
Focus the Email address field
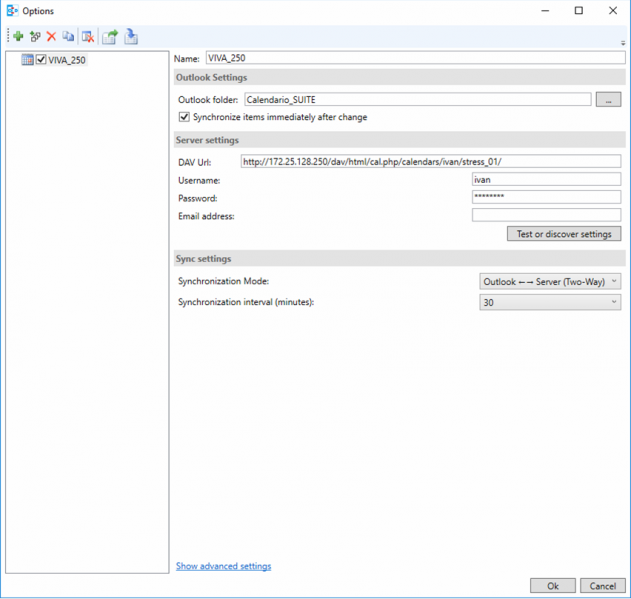pyautogui.click(x=546, y=215)
